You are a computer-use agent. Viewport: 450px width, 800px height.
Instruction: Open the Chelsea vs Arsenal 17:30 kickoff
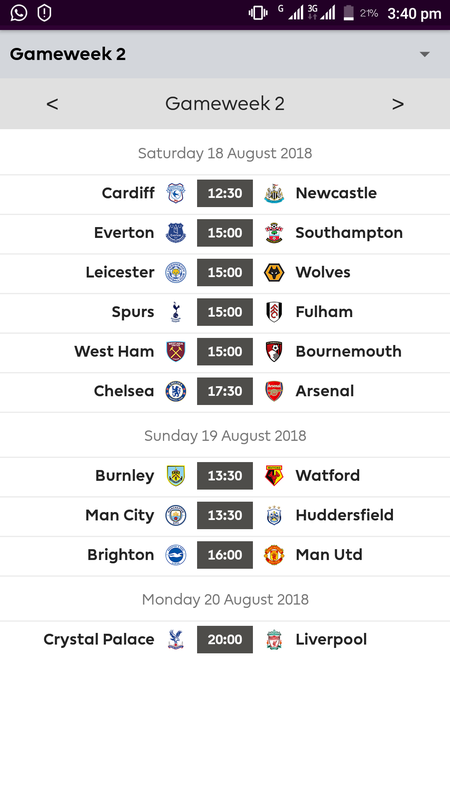[x=225, y=391]
